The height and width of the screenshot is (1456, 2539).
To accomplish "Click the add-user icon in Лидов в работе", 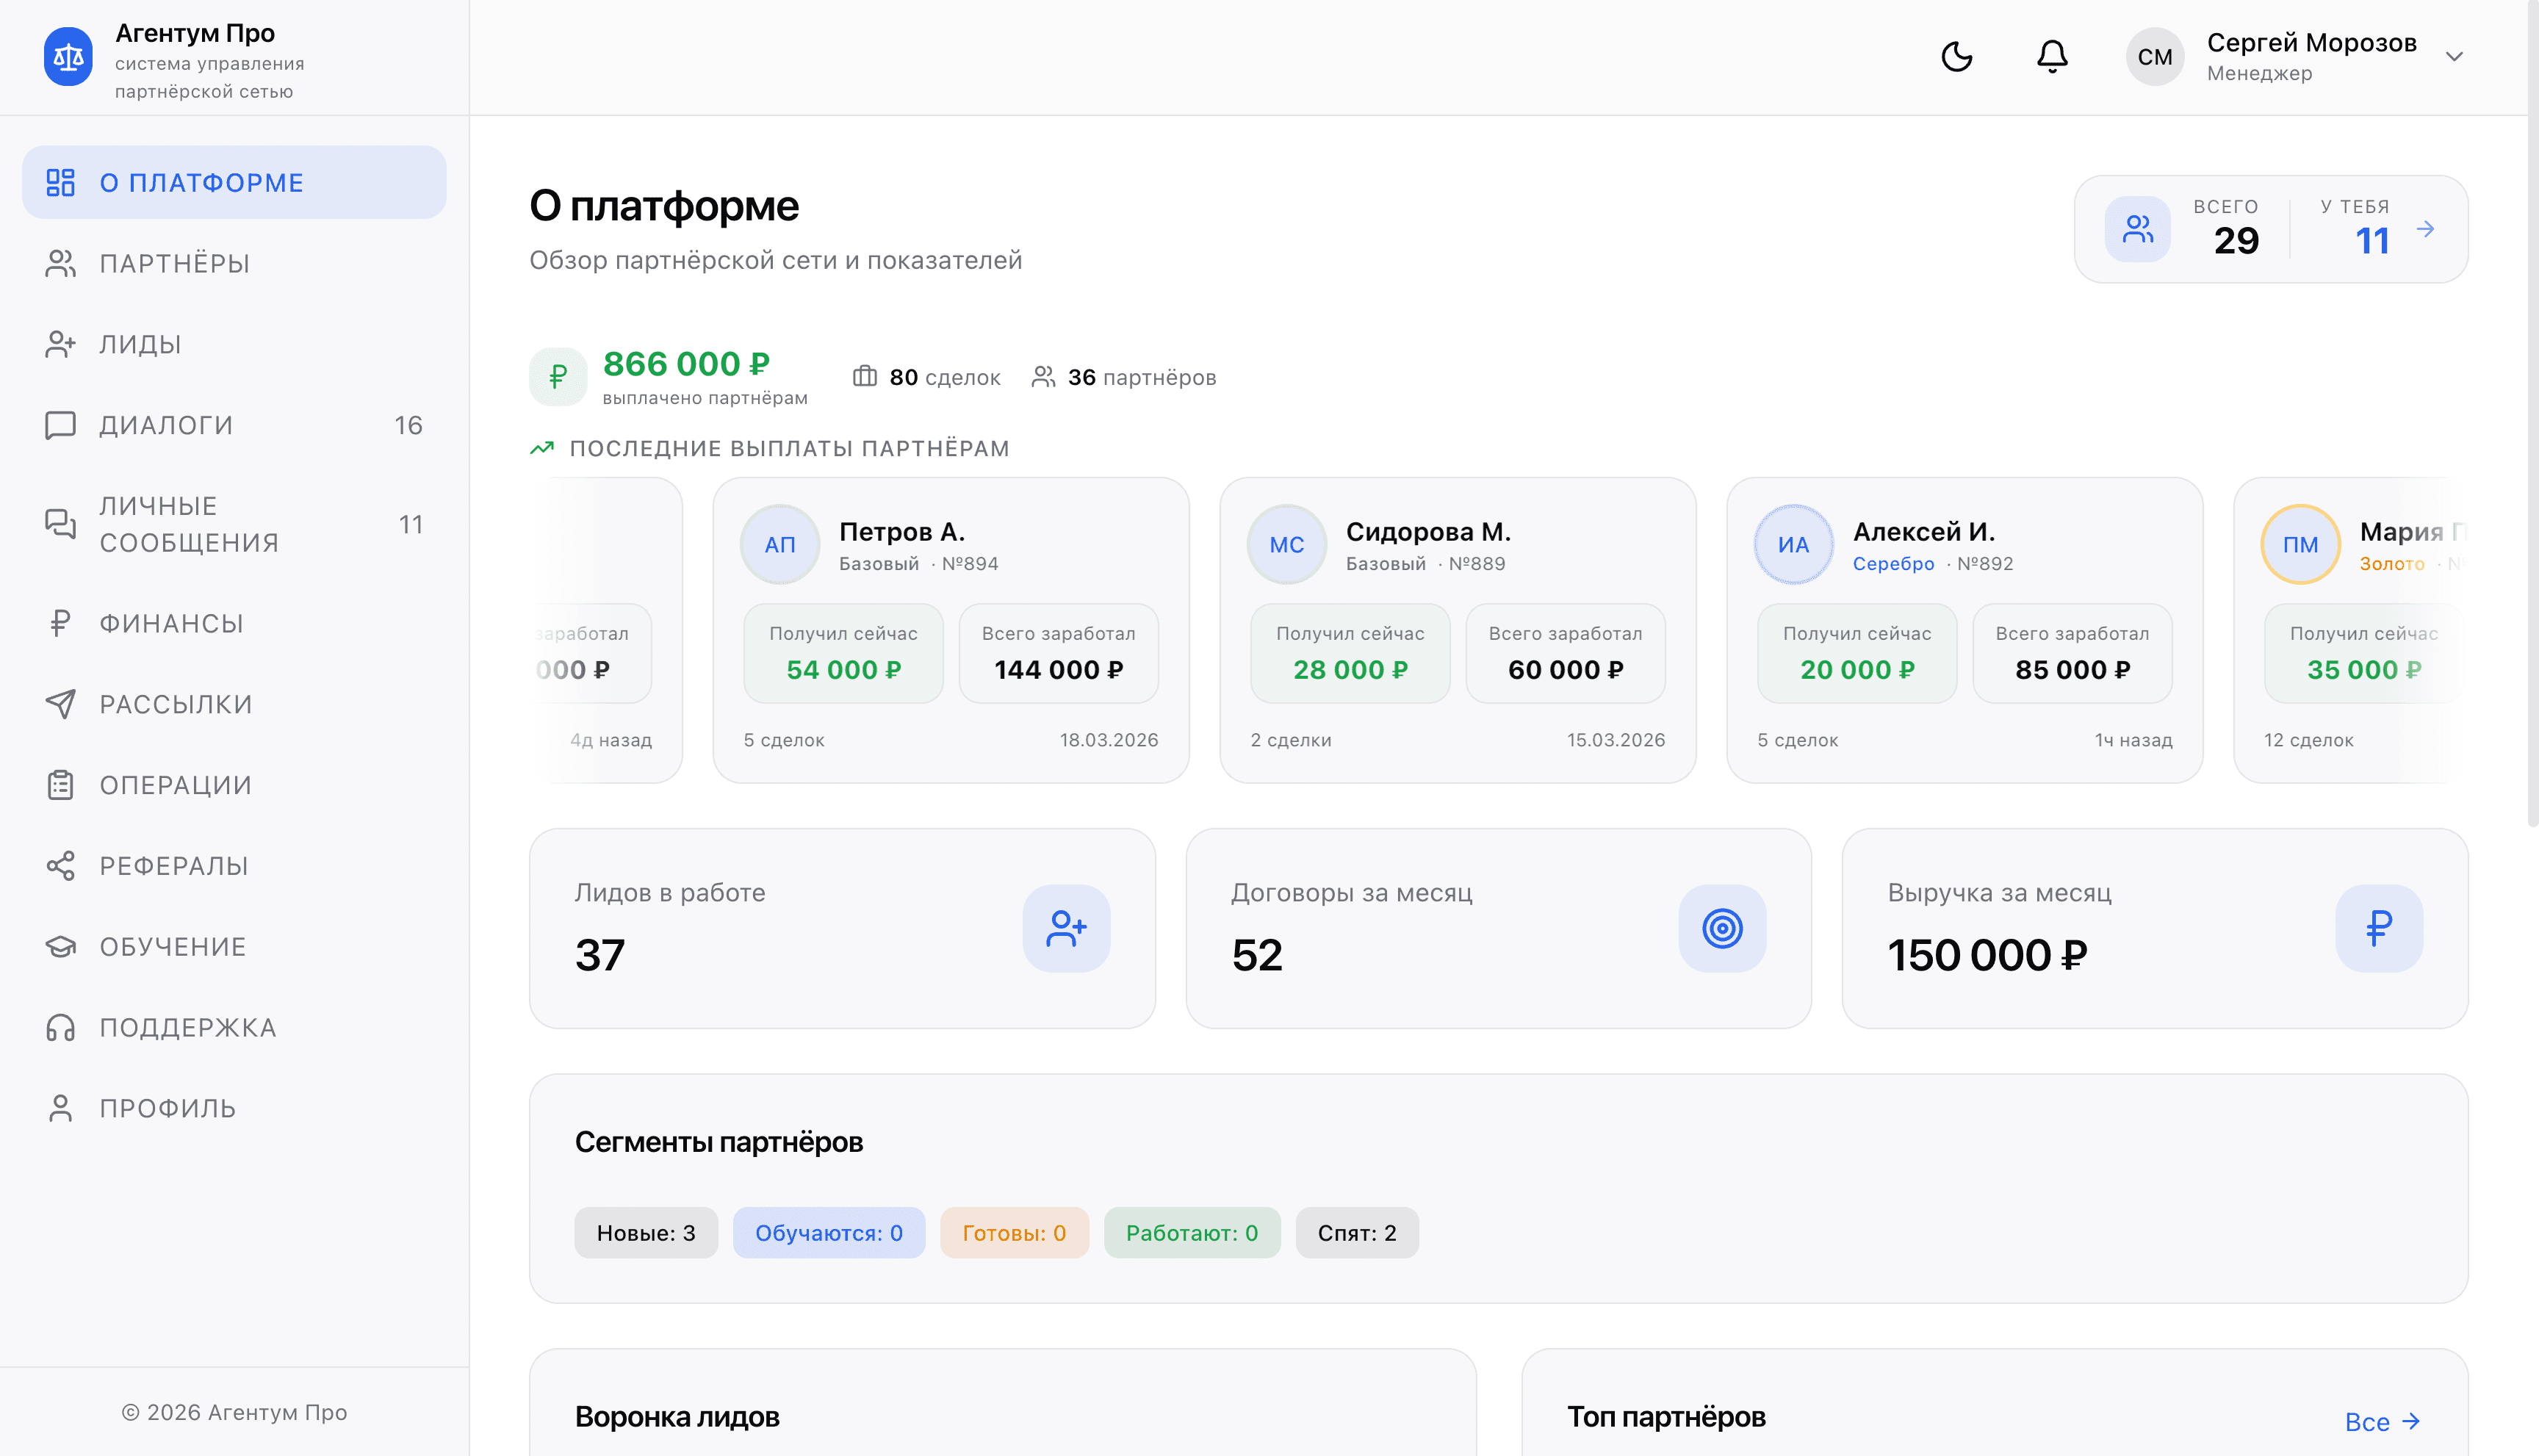I will 1066,928.
